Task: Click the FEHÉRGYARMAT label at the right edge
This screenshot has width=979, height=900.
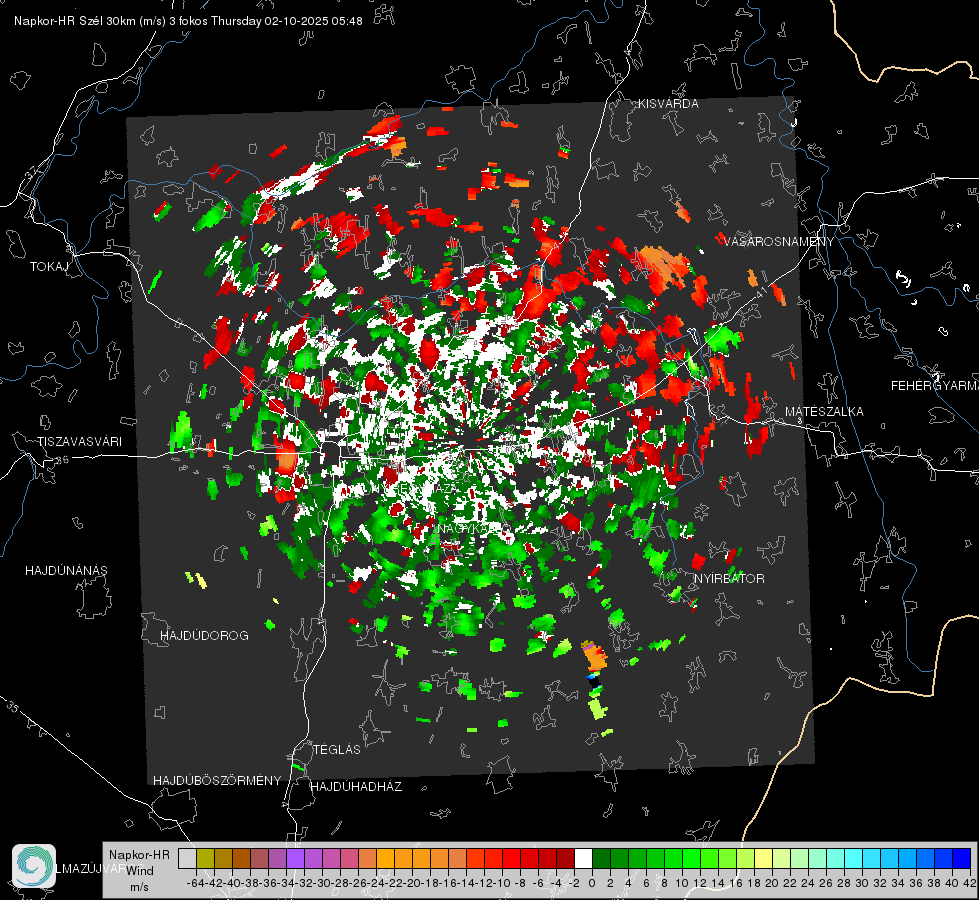Action: 934,386
